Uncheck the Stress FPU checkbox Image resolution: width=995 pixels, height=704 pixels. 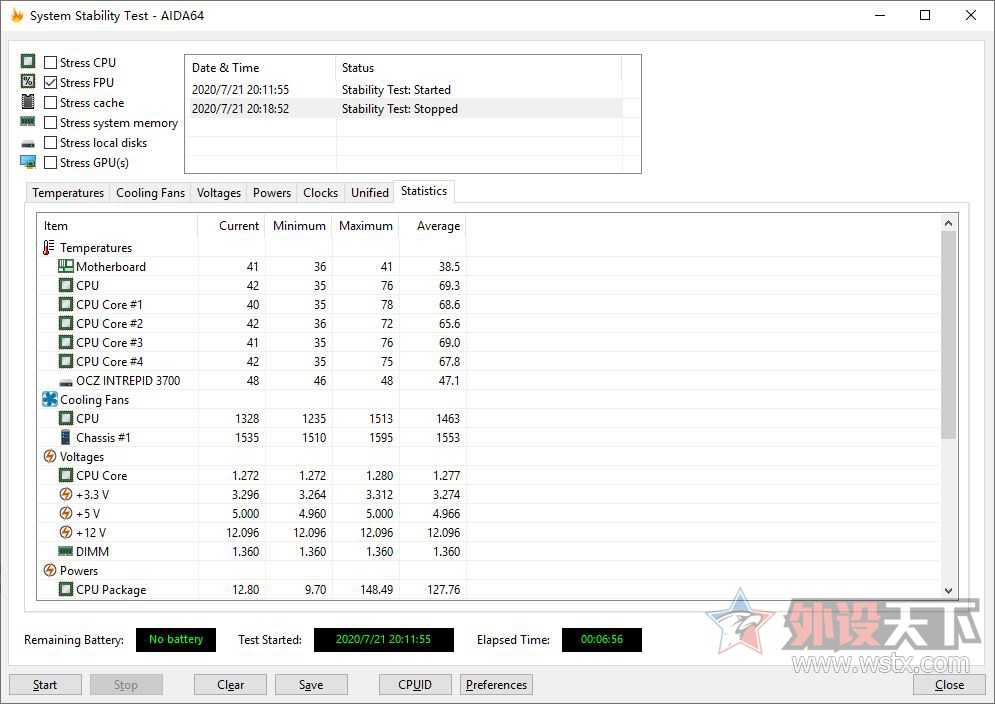click(x=51, y=83)
